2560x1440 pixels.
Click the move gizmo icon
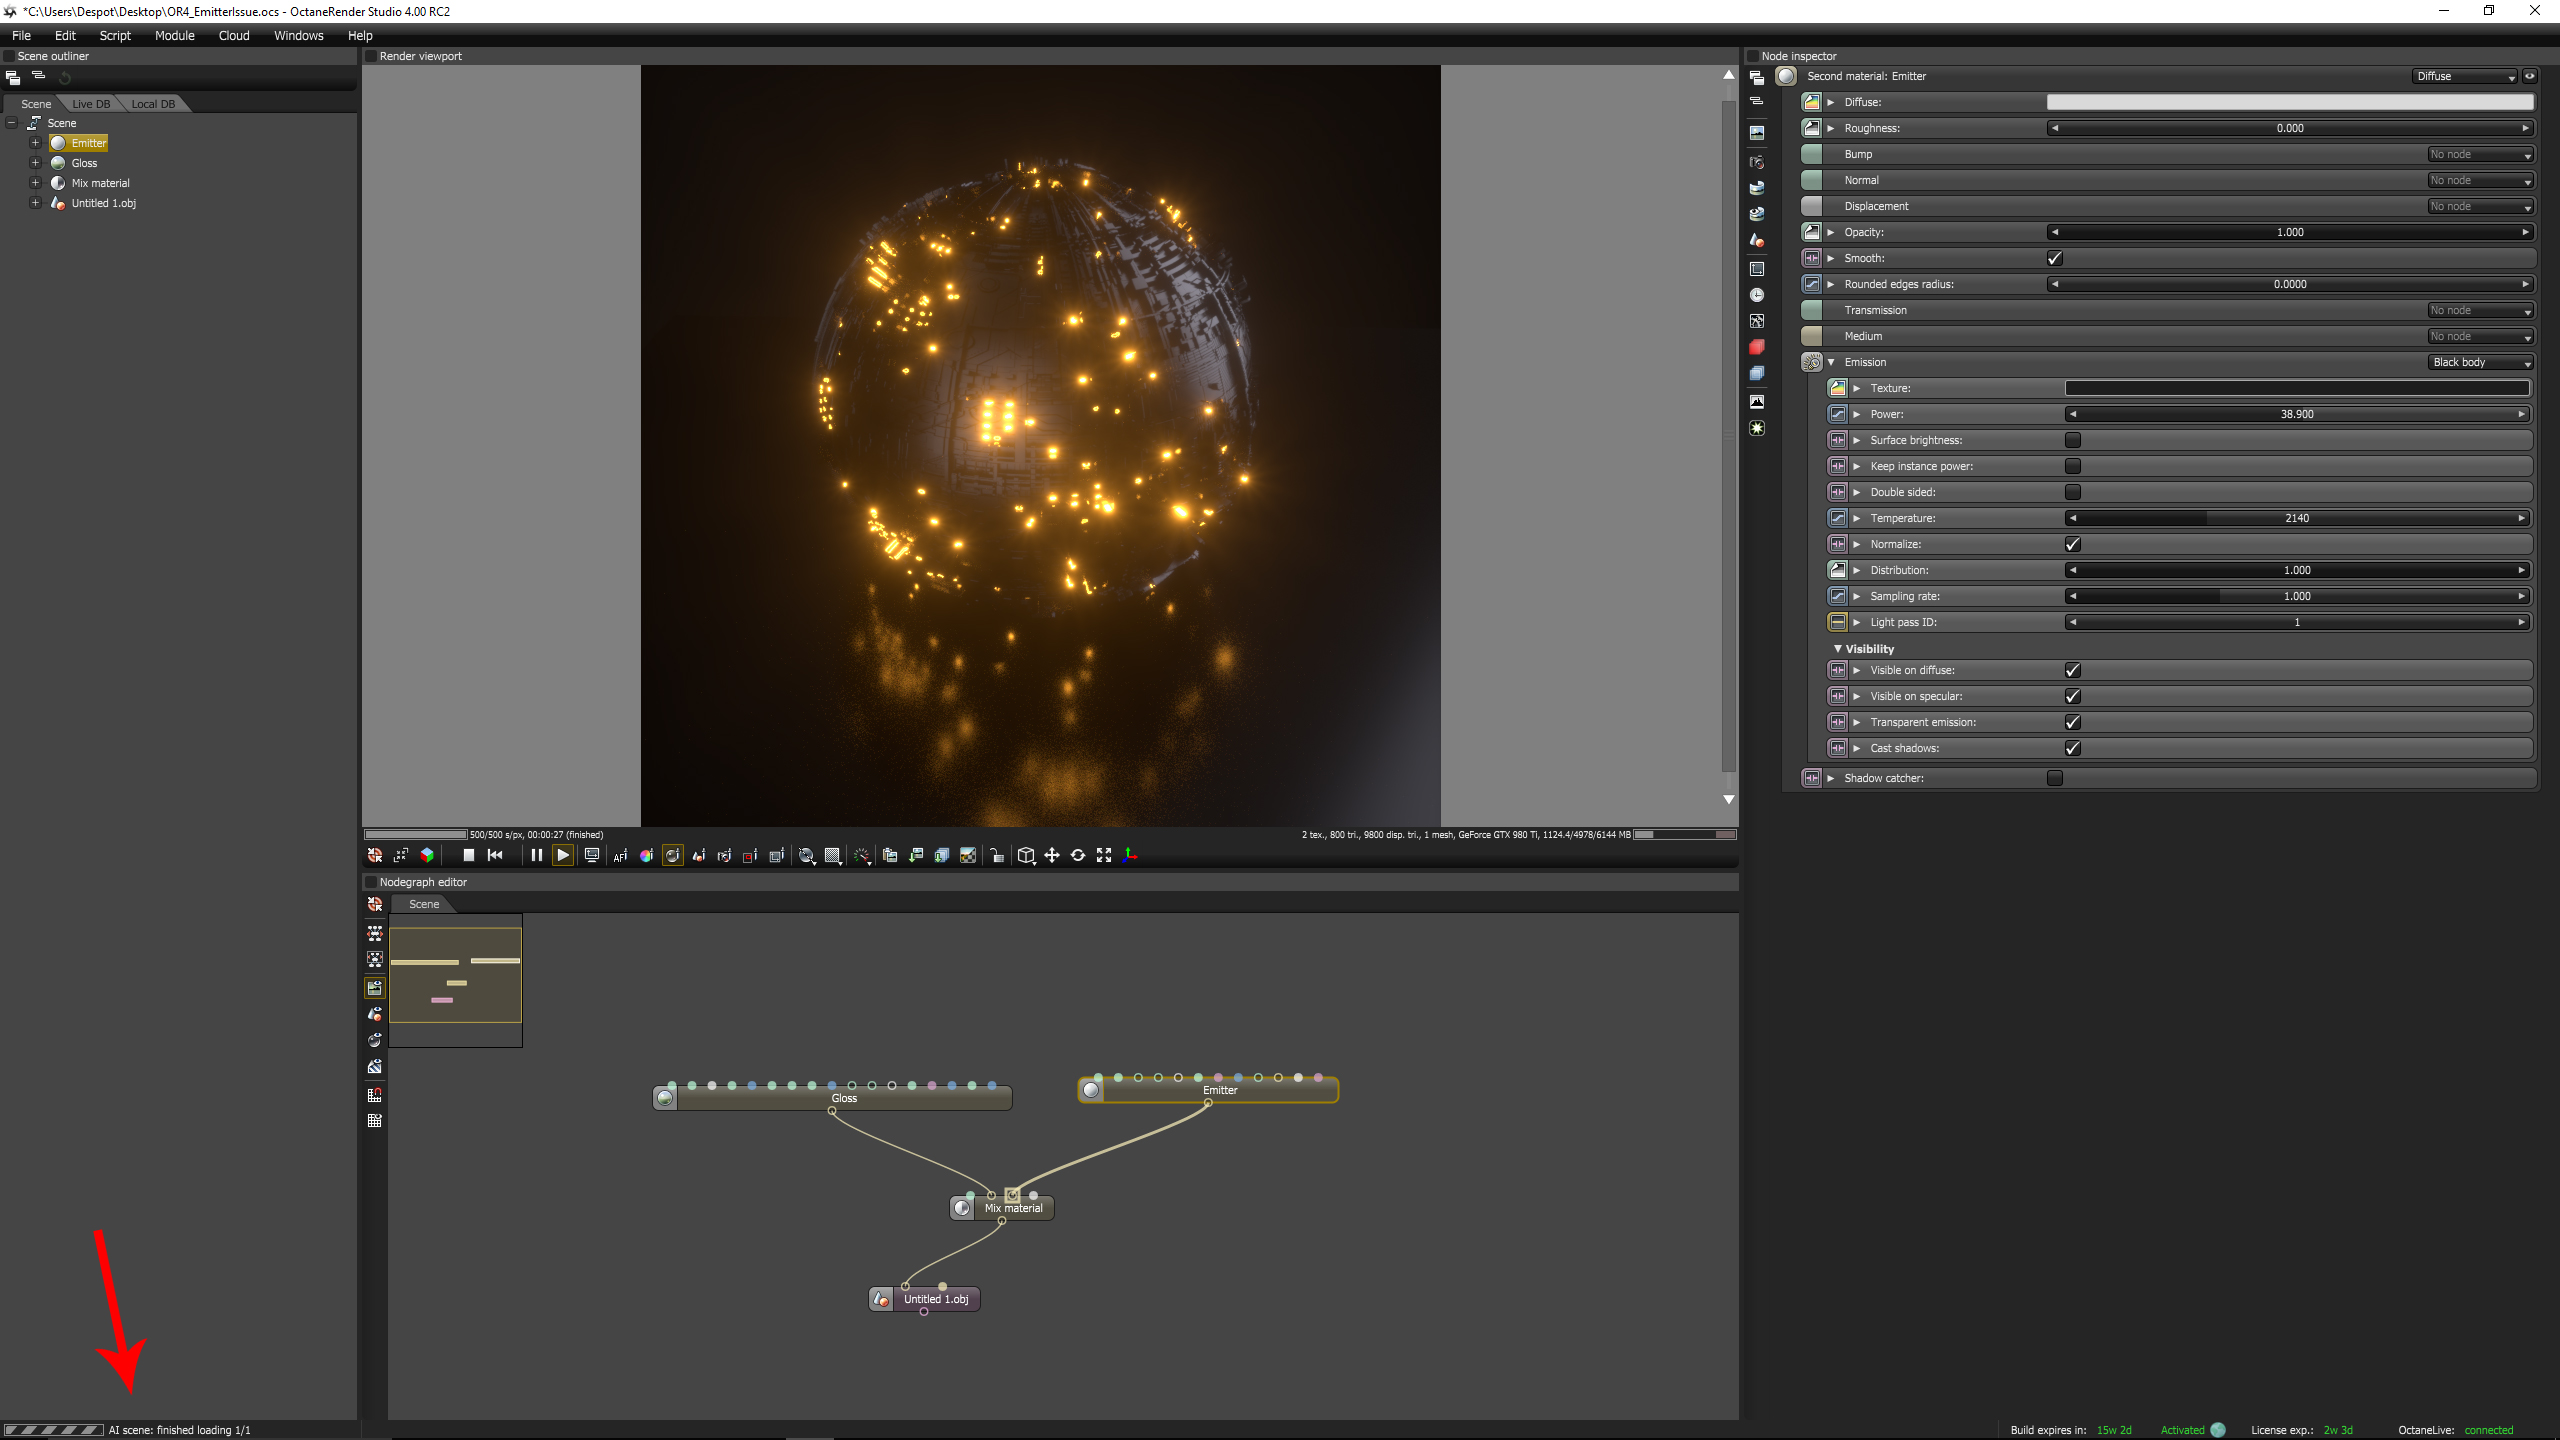tap(1052, 855)
